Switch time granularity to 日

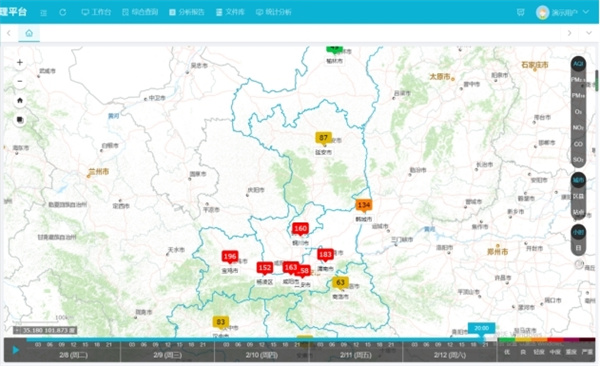tap(578, 248)
